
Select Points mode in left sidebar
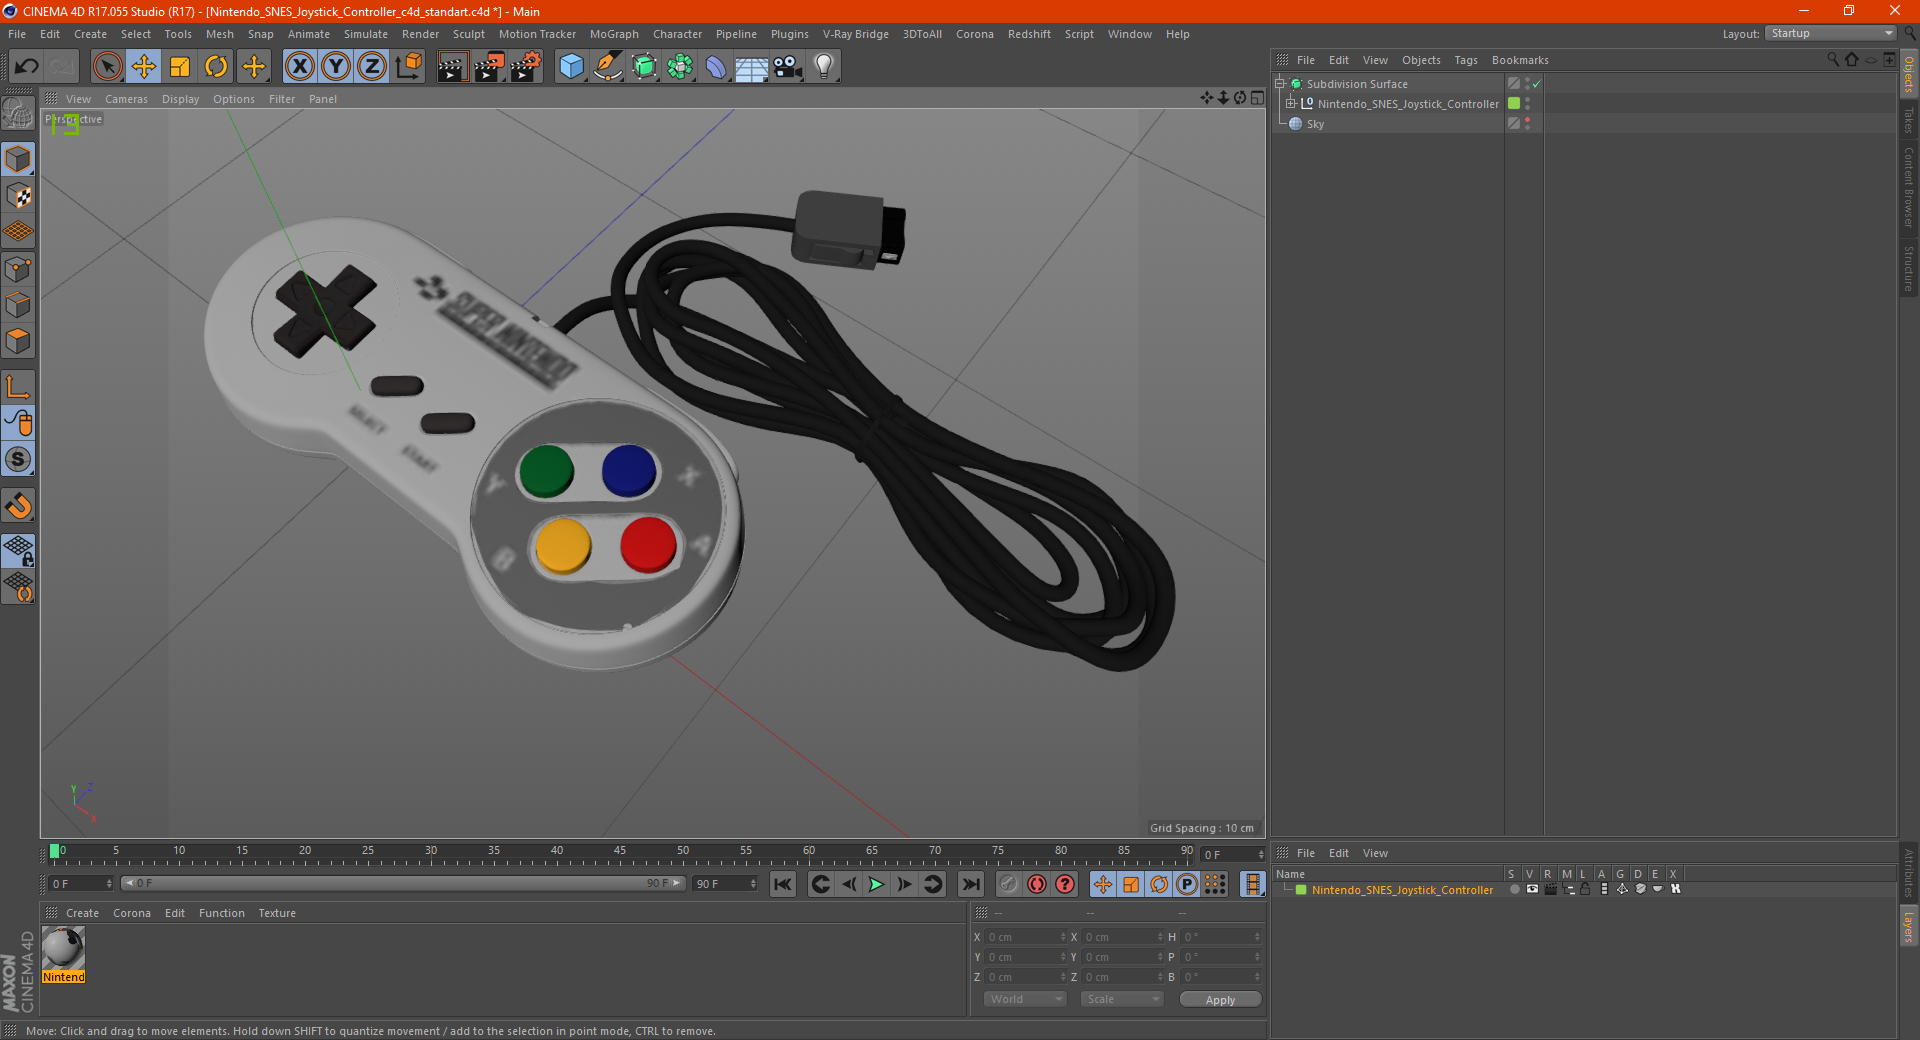coord(19,269)
